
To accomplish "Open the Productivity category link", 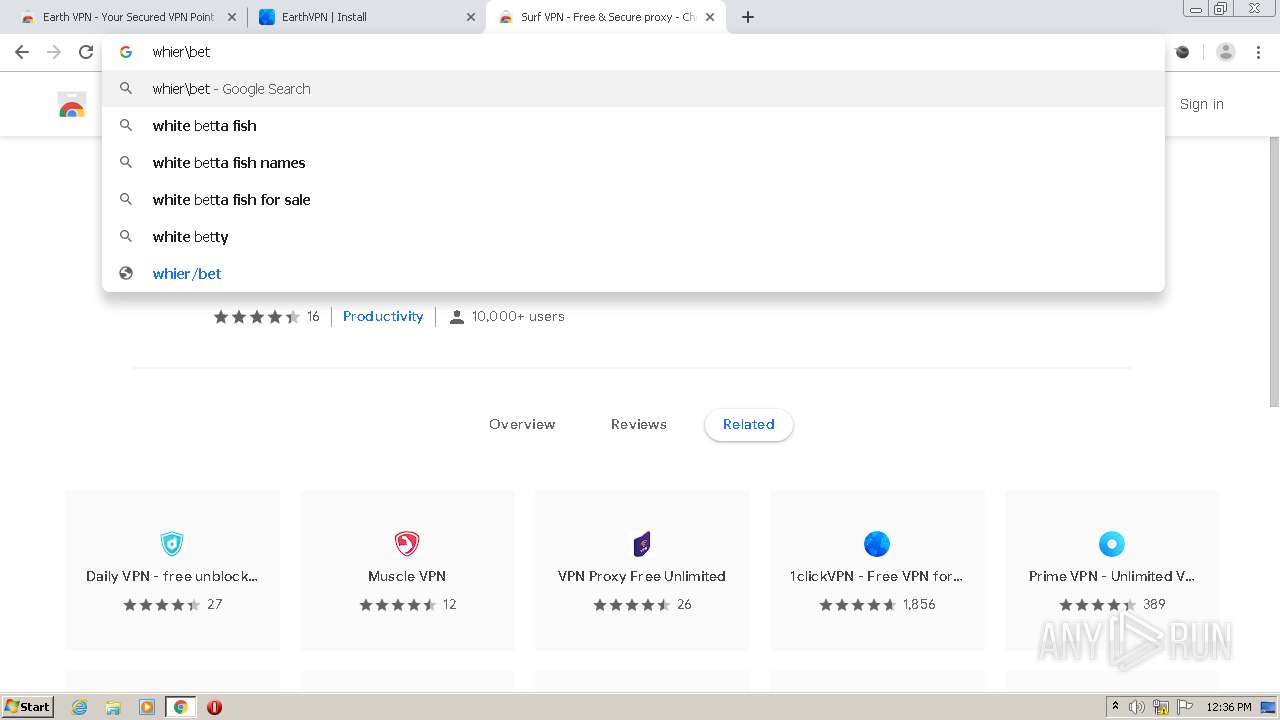I will click(383, 316).
